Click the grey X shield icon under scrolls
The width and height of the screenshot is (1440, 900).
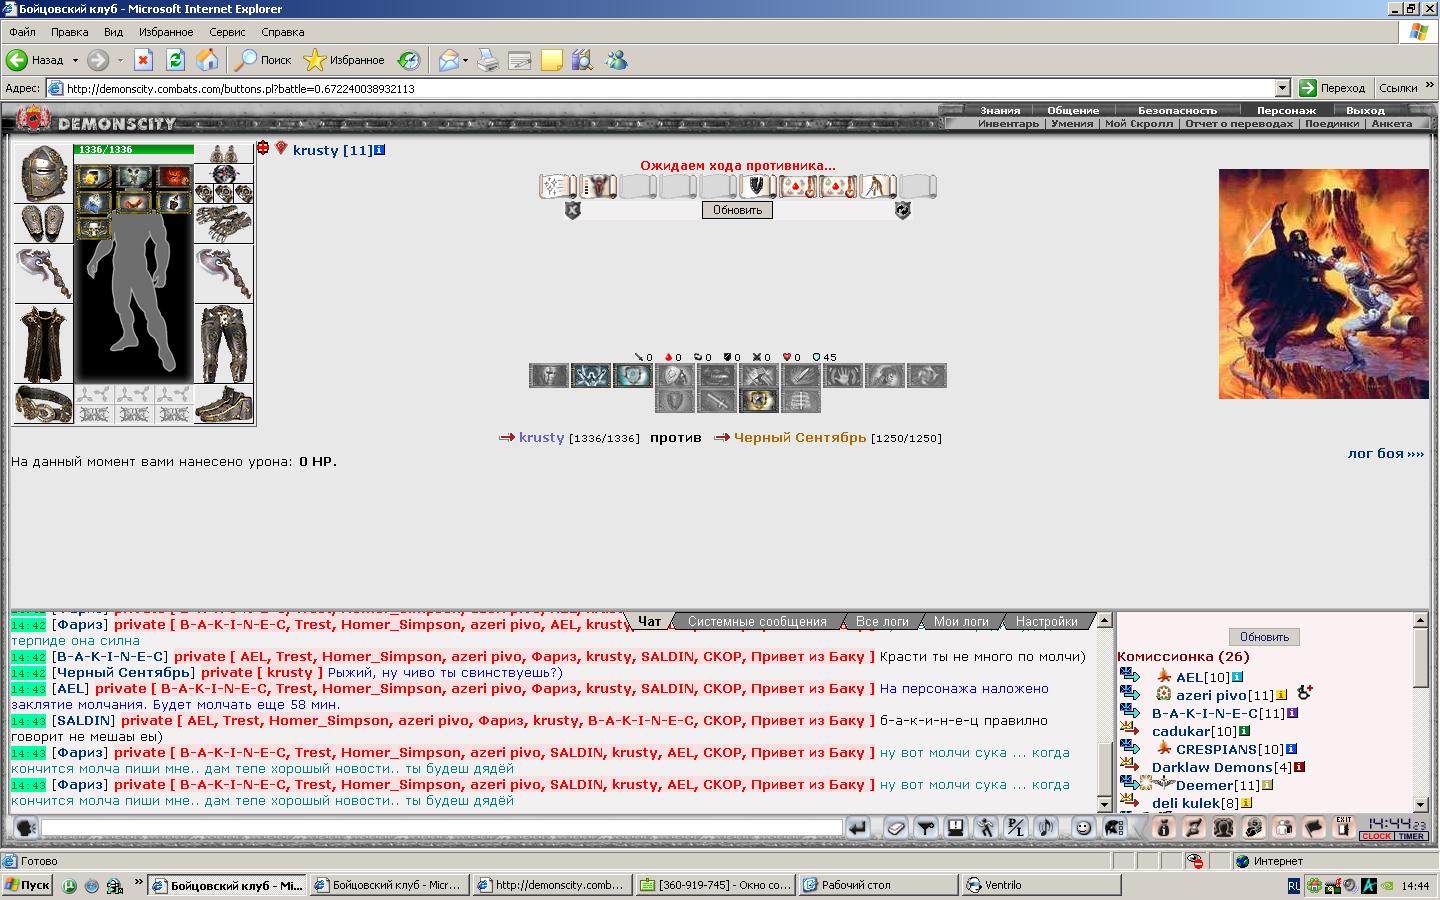coord(573,210)
